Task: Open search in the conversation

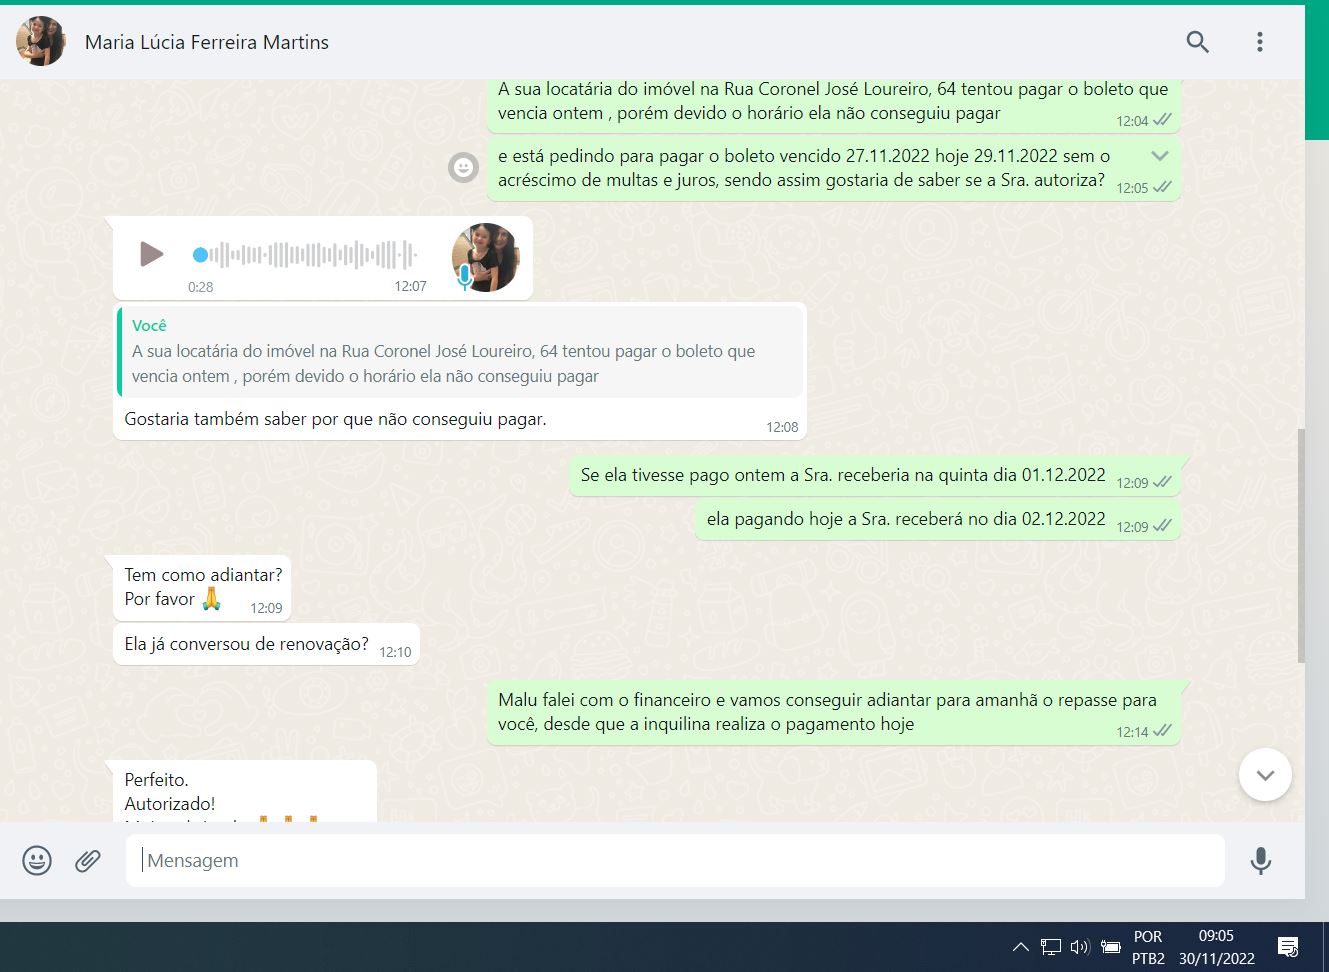Action: pyautogui.click(x=1197, y=42)
